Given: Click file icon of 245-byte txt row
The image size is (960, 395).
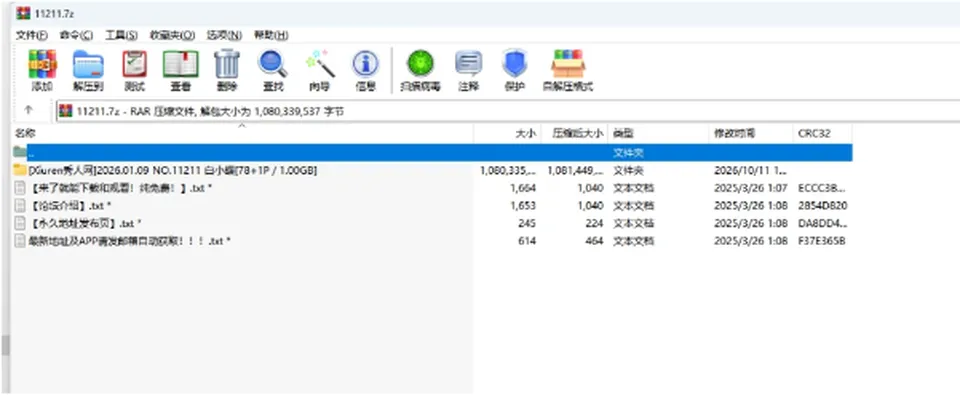Looking at the screenshot, I should point(20,223).
